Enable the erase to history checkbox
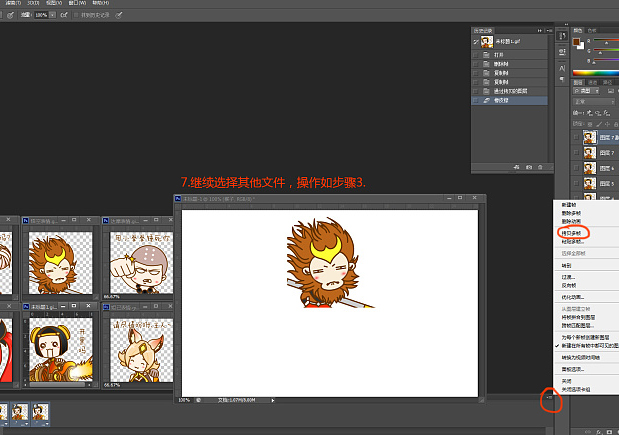 pyautogui.click(x=76, y=15)
